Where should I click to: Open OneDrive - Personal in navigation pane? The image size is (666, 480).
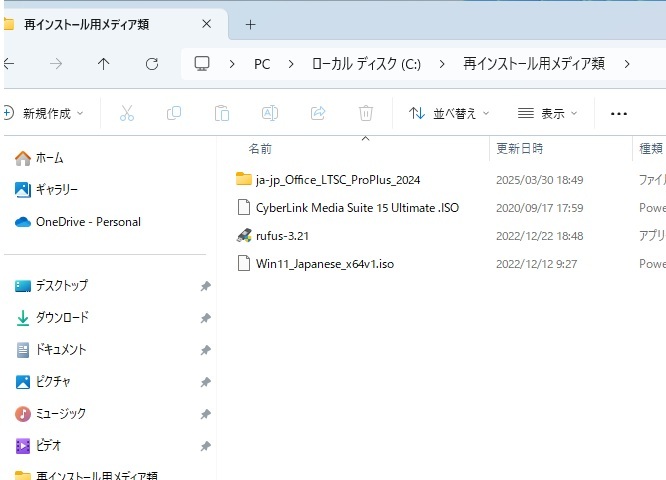point(77,222)
